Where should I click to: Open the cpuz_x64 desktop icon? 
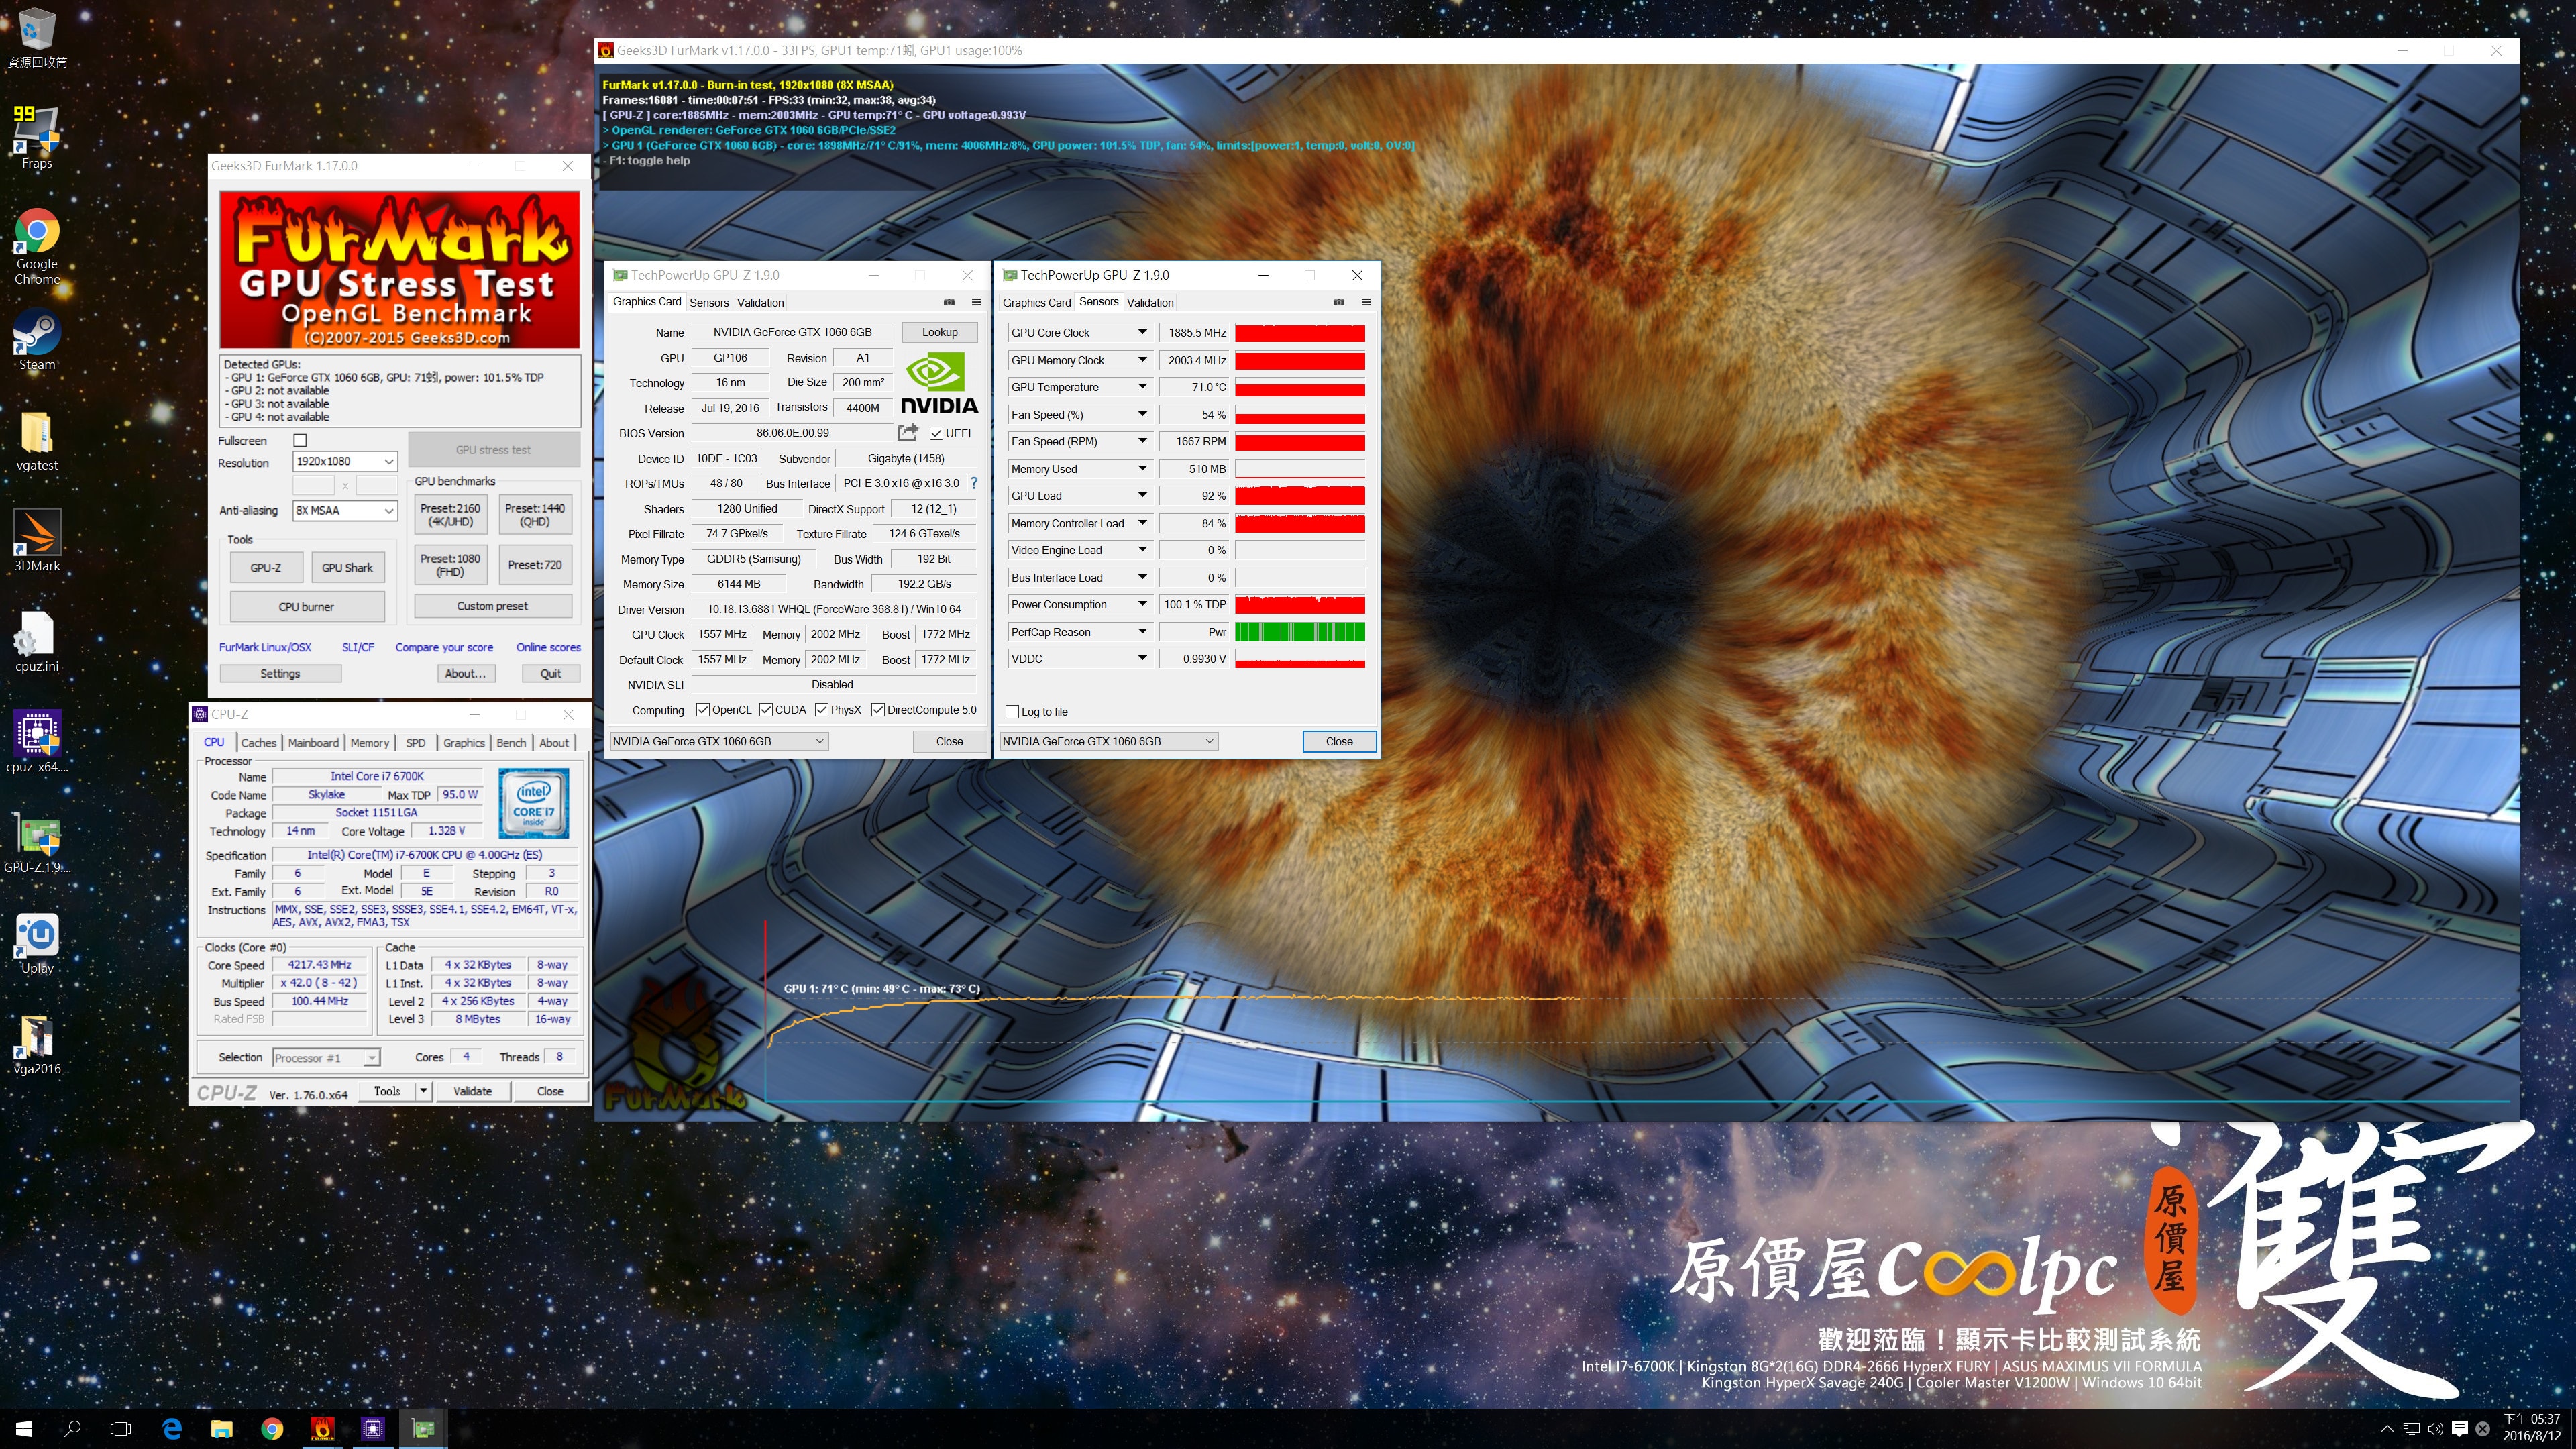pos(37,742)
